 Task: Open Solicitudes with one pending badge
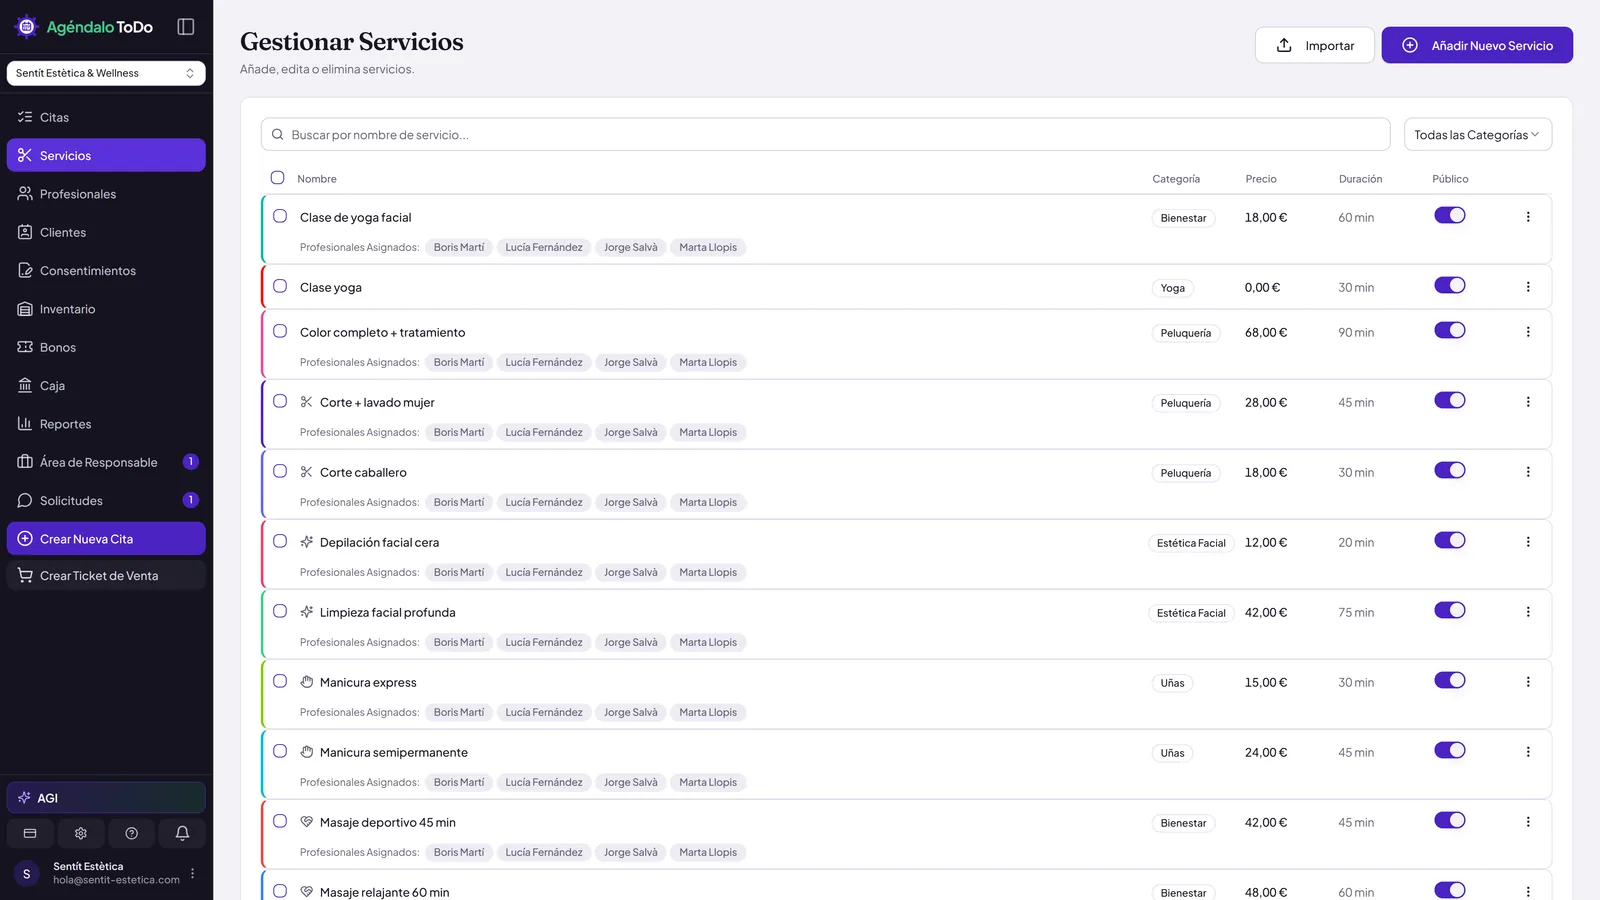tap(106, 501)
